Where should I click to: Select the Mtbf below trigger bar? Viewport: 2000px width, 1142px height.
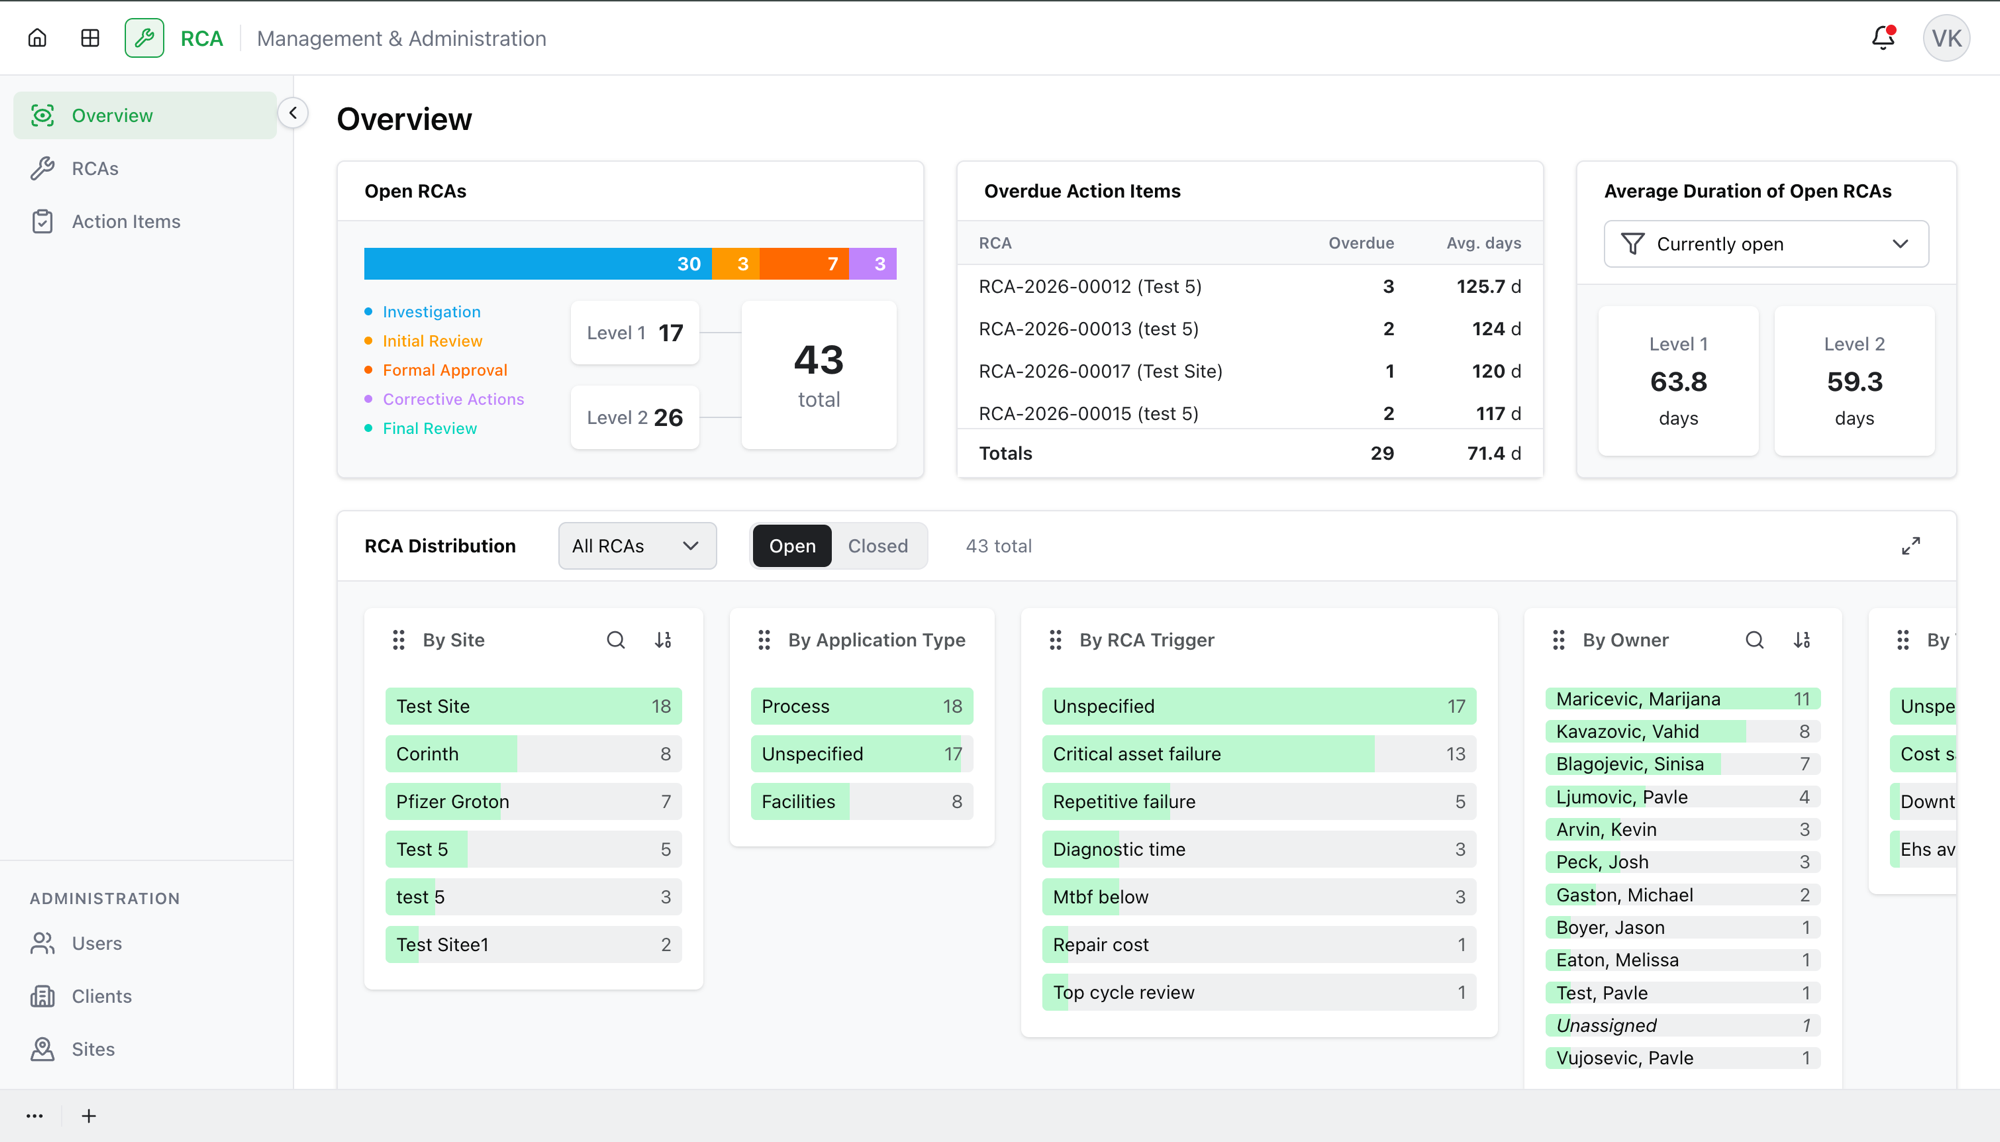(x=1258, y=897)
